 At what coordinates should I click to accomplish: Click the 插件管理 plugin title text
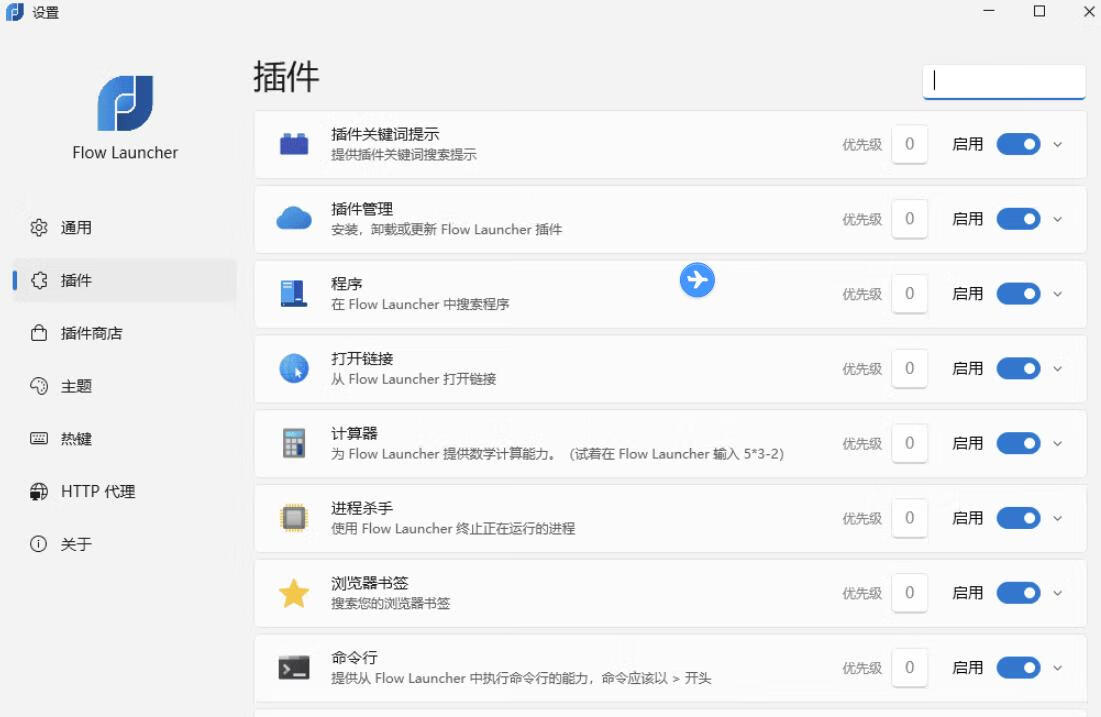click(x=362, y=209)
